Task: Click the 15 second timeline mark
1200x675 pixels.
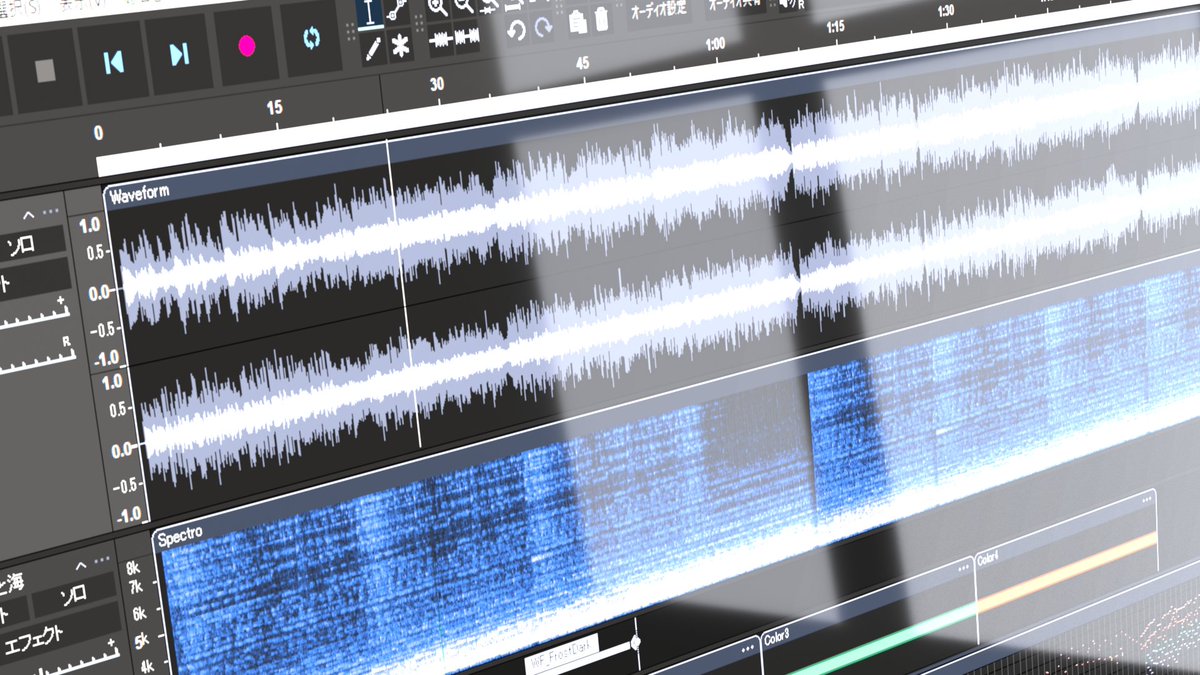Action: 274,108
